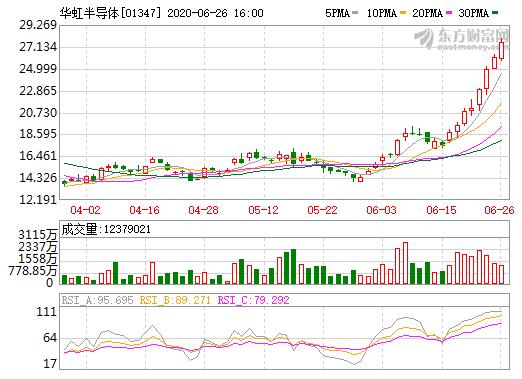522x379 pixels.
Task: Pick the green swatch next to 30PMA
Action: [495, 13]
